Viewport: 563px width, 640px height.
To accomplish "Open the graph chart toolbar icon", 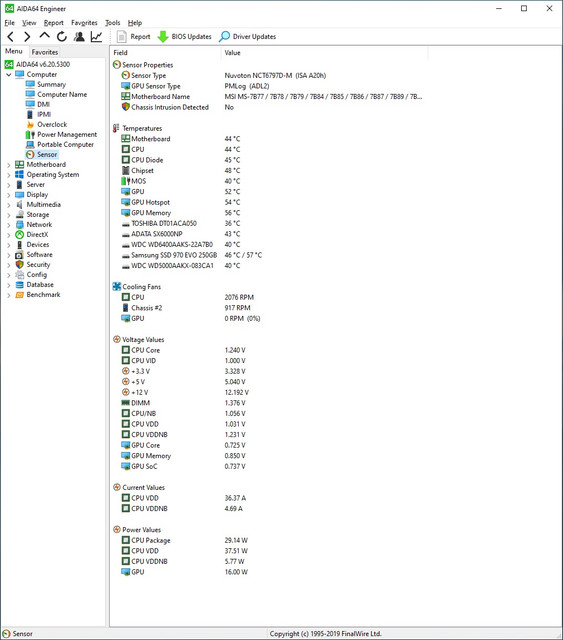I will [x=96, y=37].
